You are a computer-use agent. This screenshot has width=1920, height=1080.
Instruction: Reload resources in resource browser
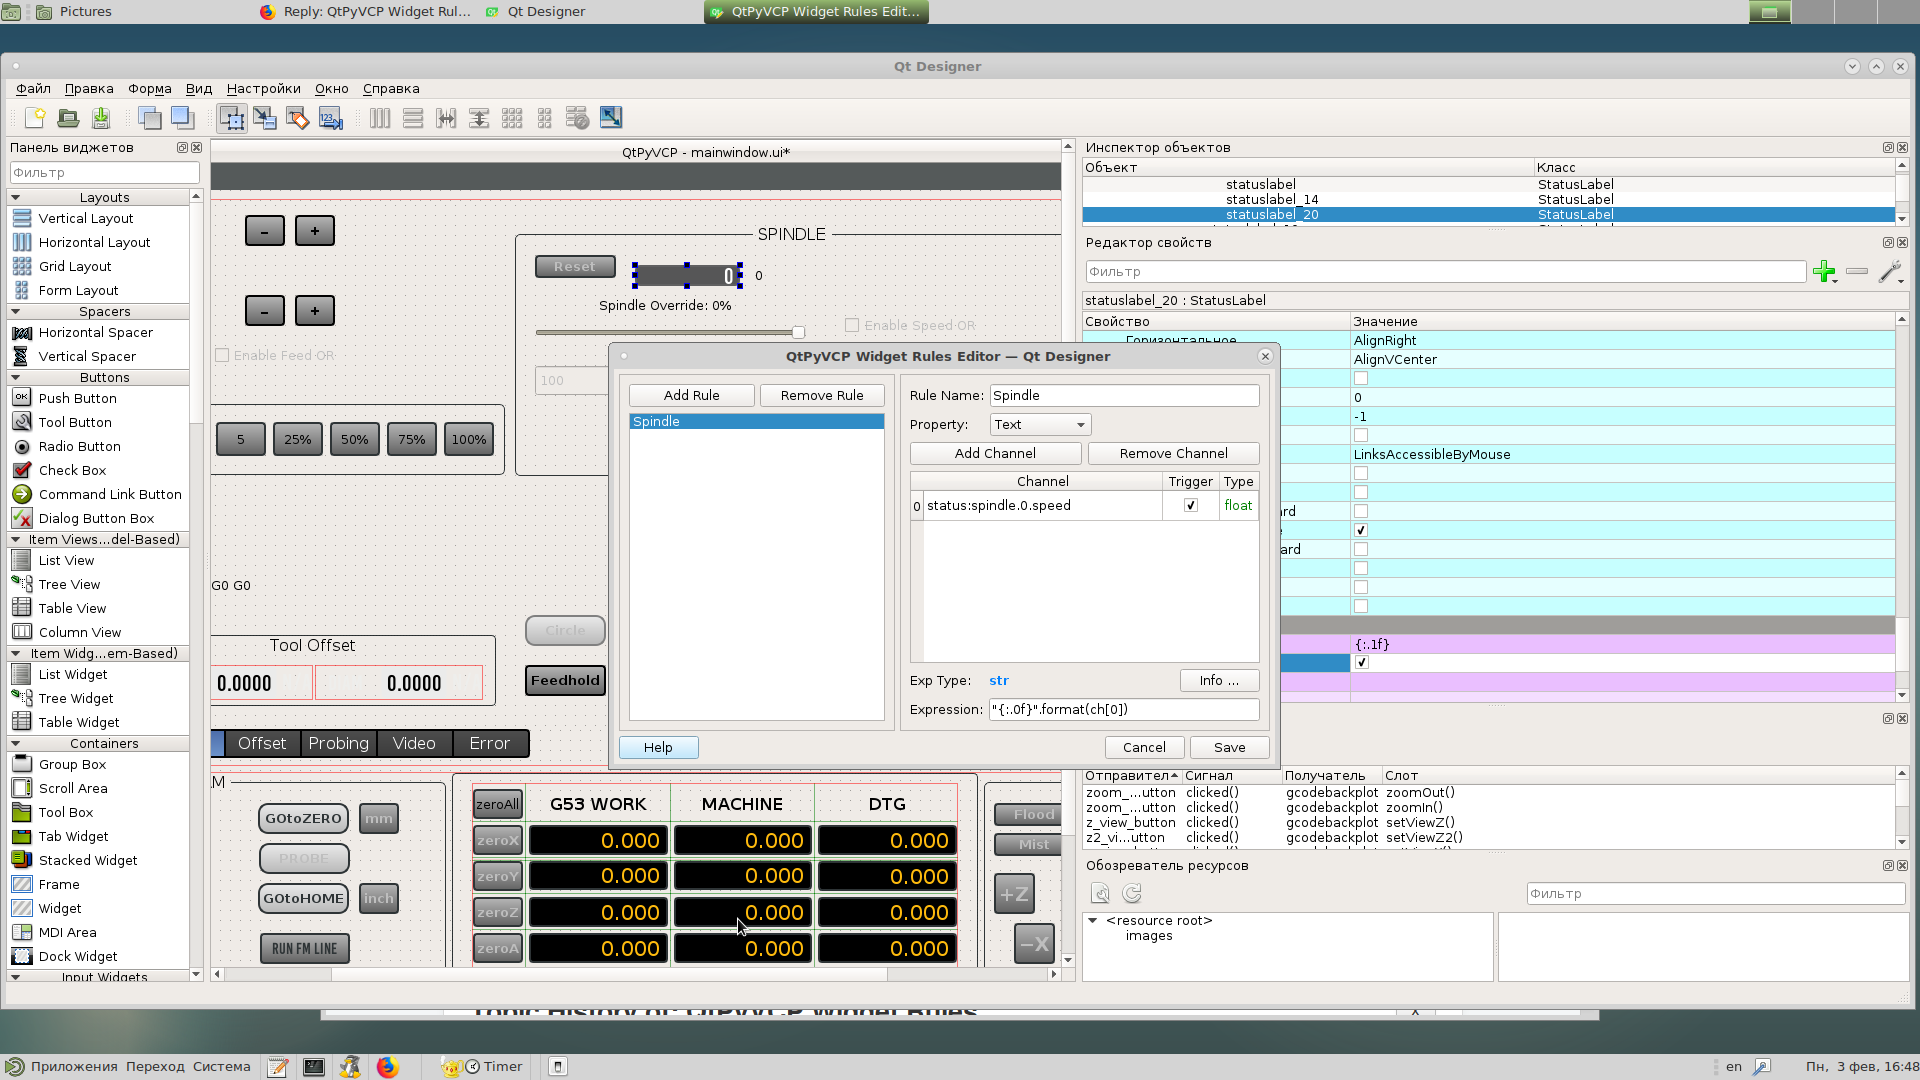click(x=1132, y=894)
